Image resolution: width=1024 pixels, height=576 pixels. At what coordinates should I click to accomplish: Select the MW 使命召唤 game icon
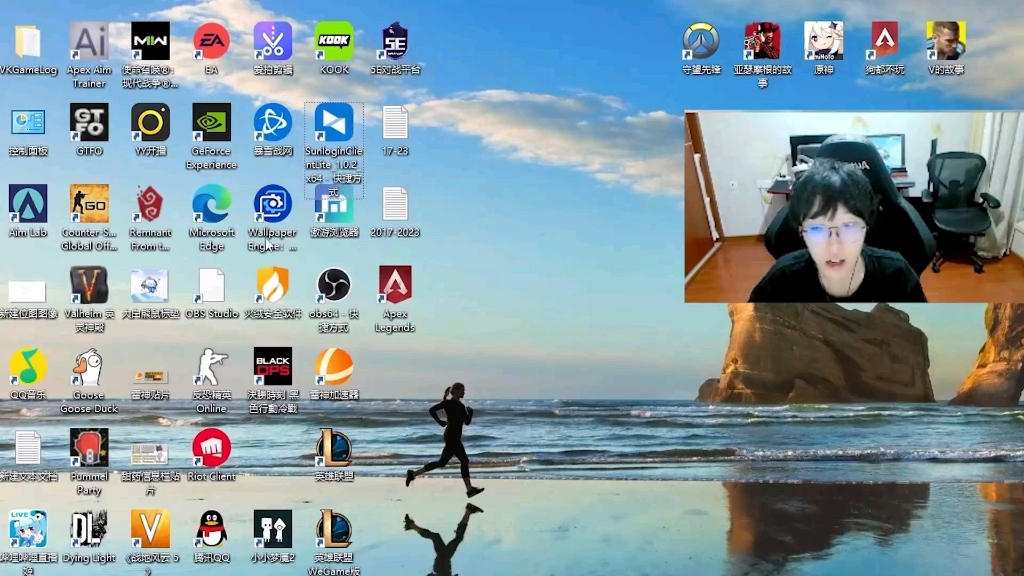(x=150, y=41)
